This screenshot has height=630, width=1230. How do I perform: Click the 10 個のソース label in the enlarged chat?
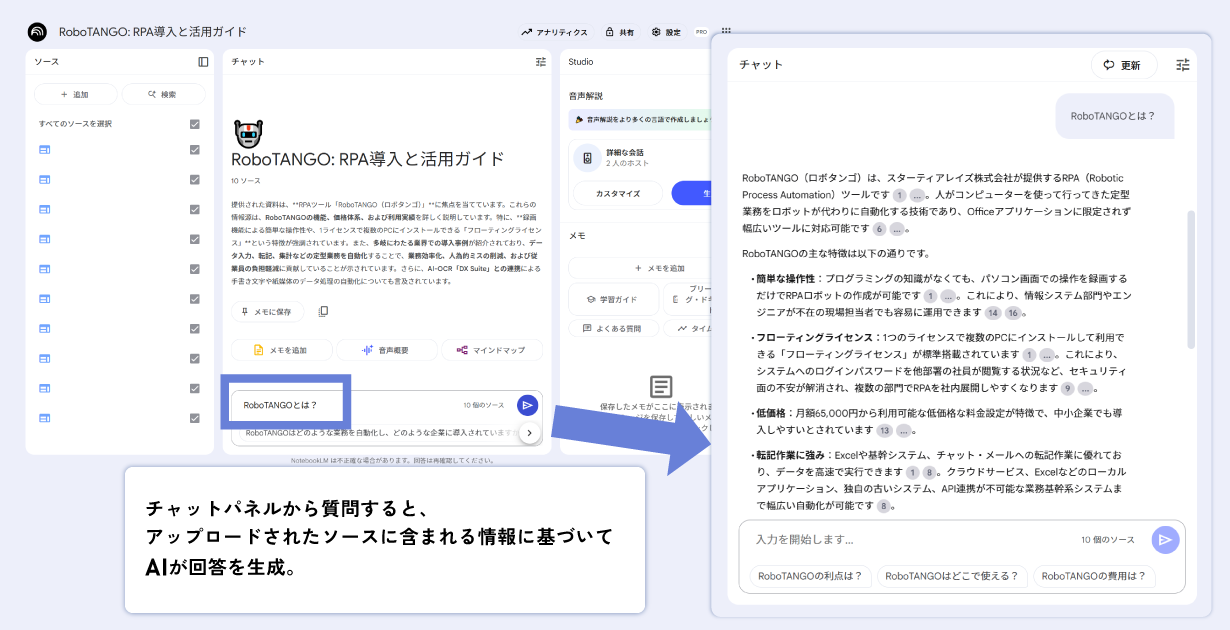point(1108,540)
